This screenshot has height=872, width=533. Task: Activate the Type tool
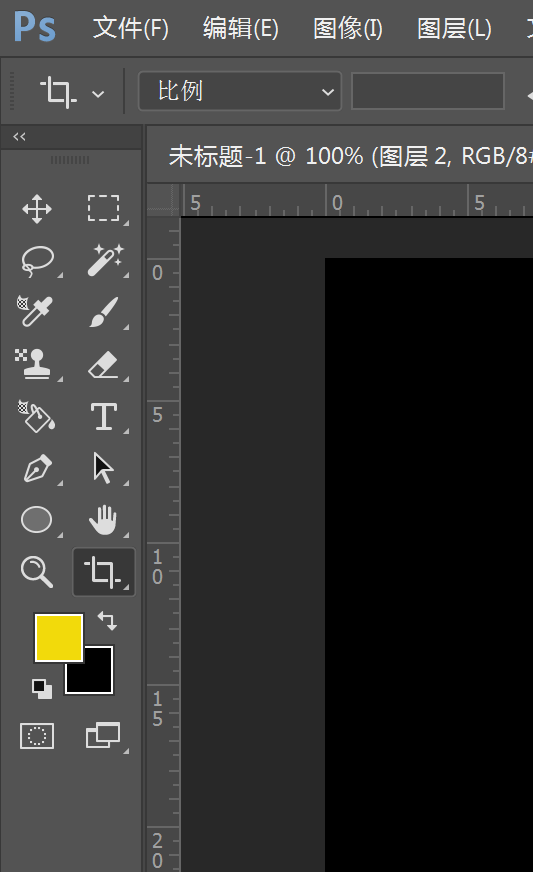pyautogui.click(x=104, y=416)
